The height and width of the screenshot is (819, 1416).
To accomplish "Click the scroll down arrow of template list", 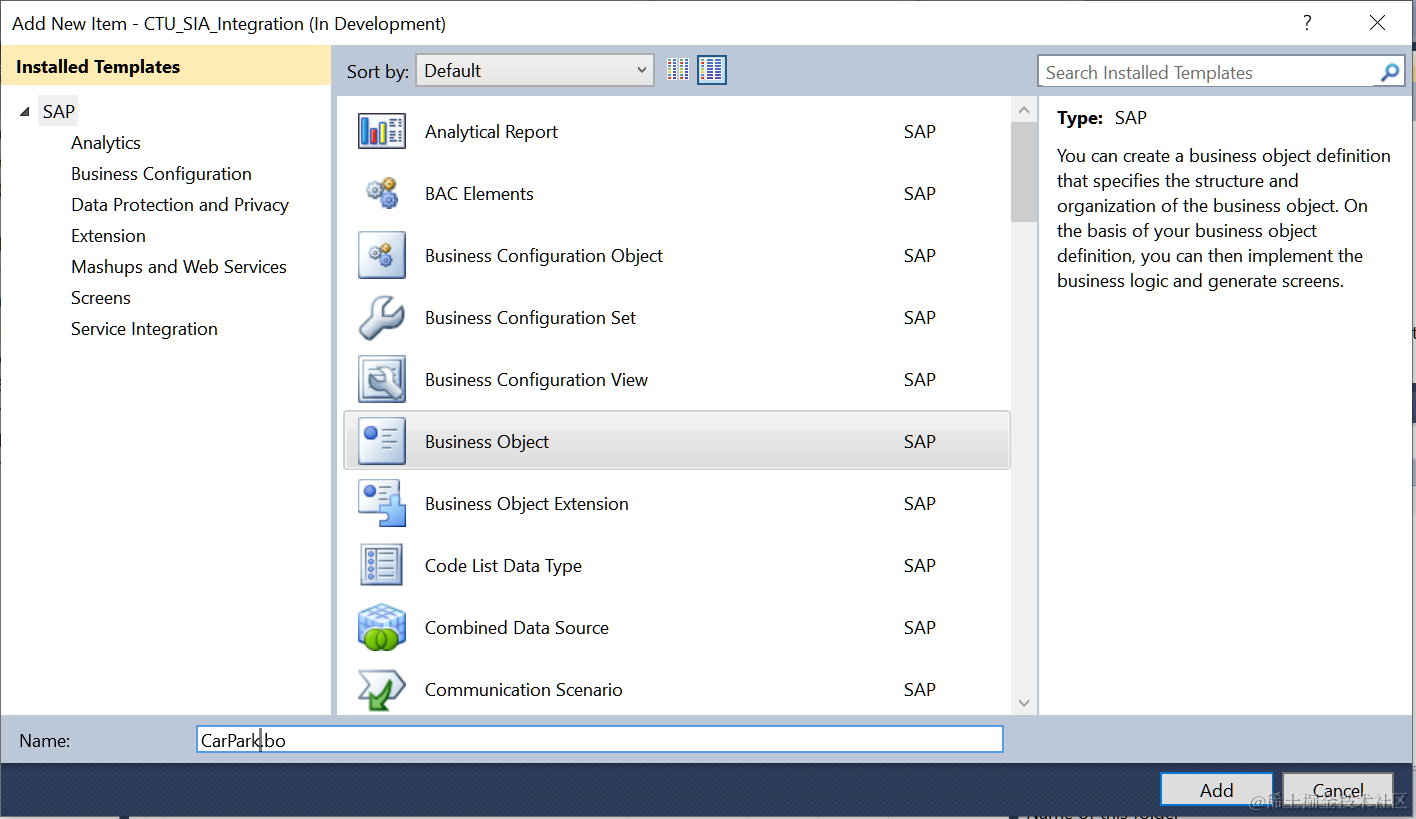I will (1023, 703).
